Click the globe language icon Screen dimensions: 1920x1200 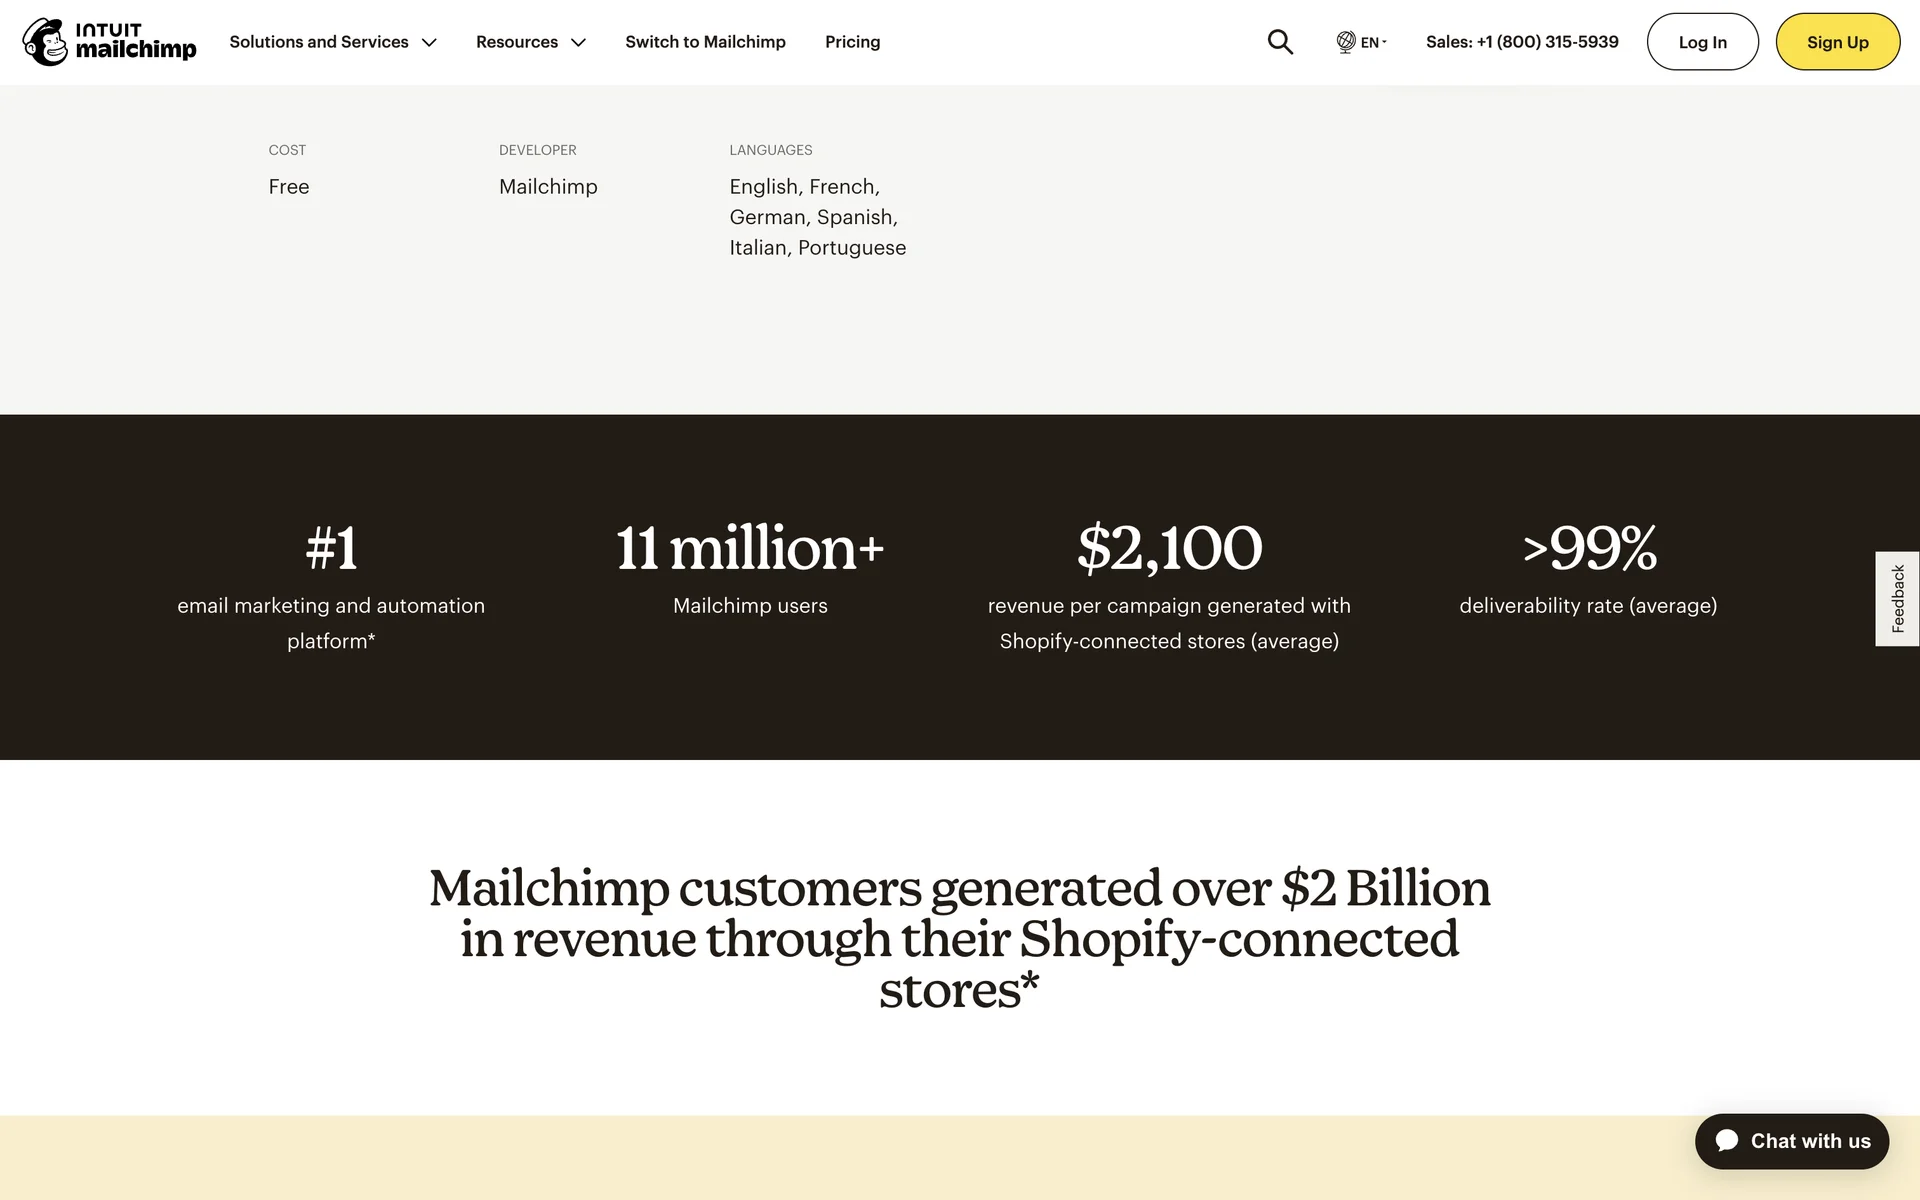(1346, 42)
